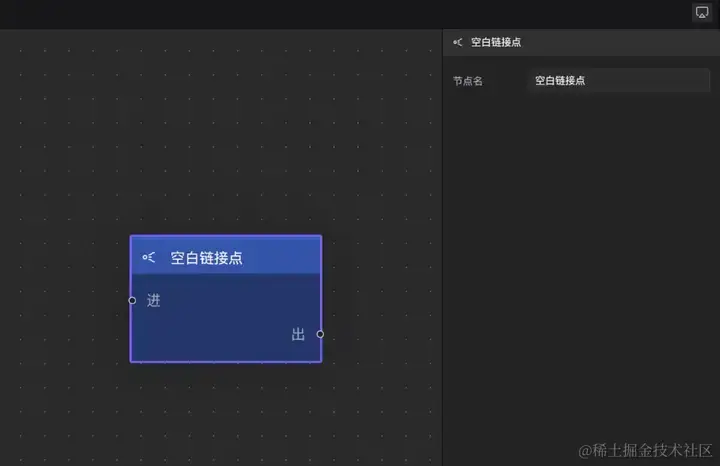
Task: Click the presentation screen icon at top right
Action: click(702, 12)
